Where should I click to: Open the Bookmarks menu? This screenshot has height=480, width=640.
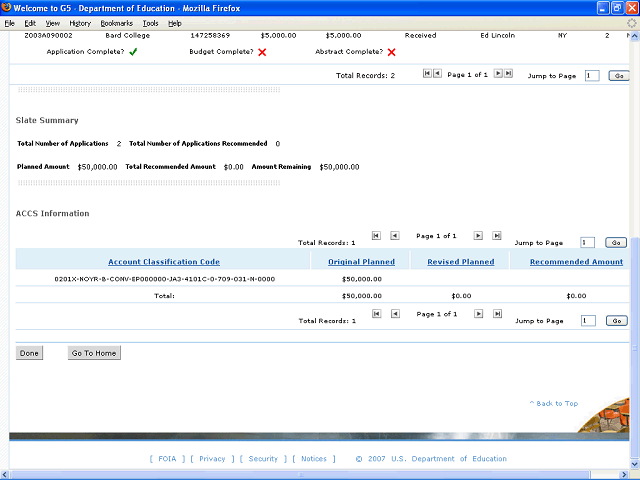[x=117, y=23]
